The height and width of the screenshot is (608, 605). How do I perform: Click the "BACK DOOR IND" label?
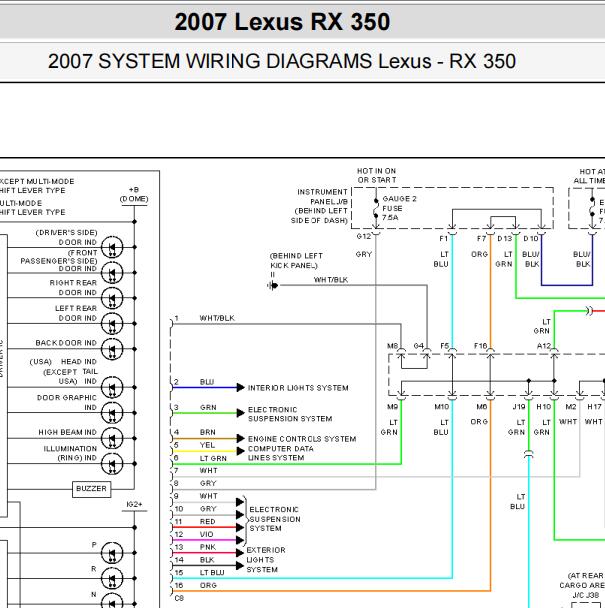point(66,343)
